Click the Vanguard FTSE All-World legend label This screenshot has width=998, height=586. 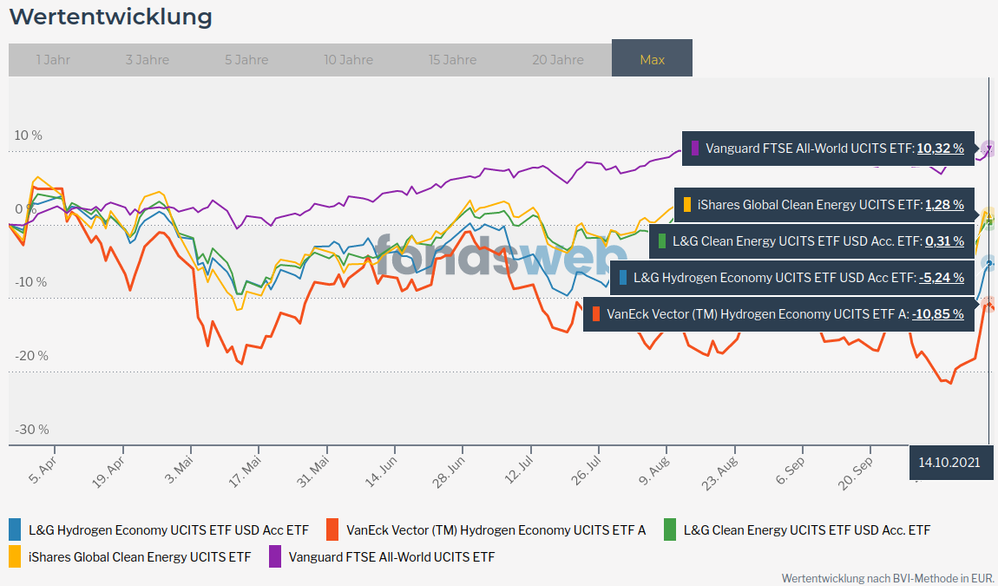pyautogui.click(x=391, y=557)
